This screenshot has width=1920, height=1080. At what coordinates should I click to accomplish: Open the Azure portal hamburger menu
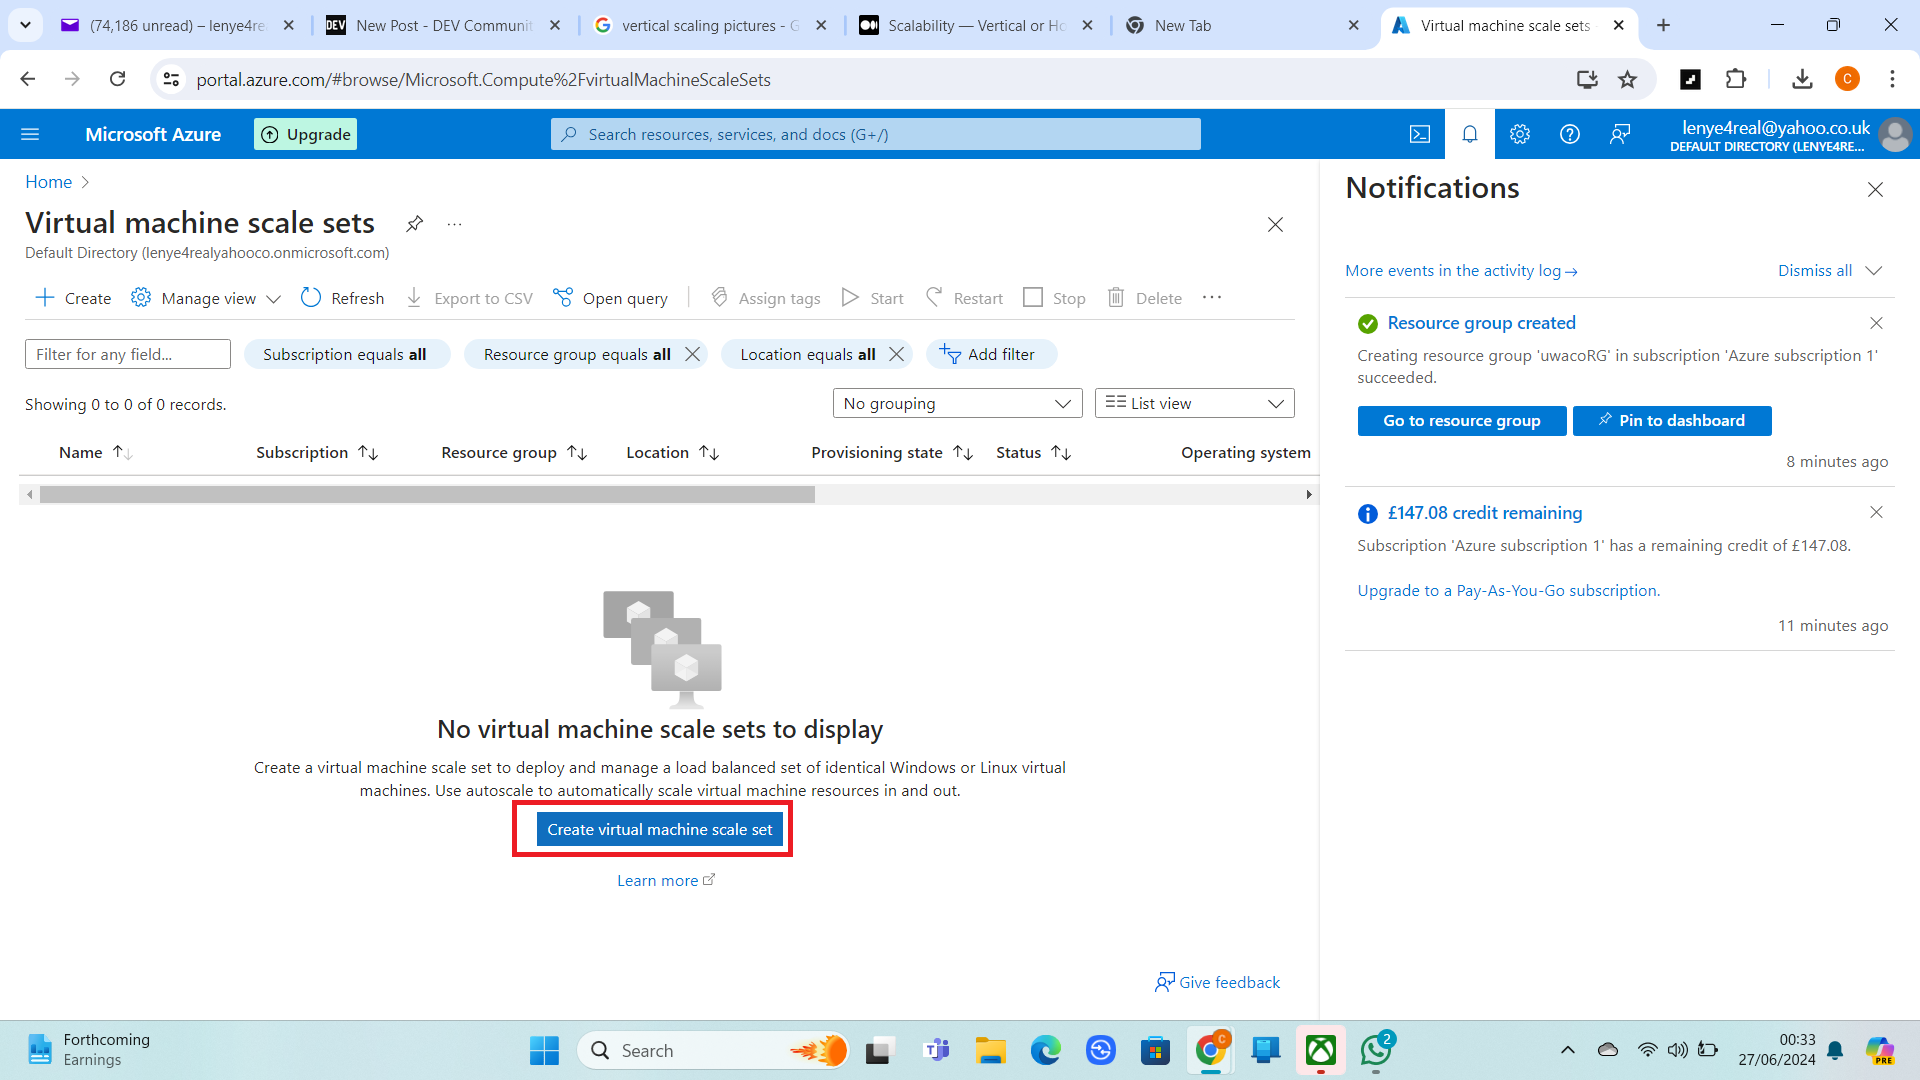click(30, 134)
